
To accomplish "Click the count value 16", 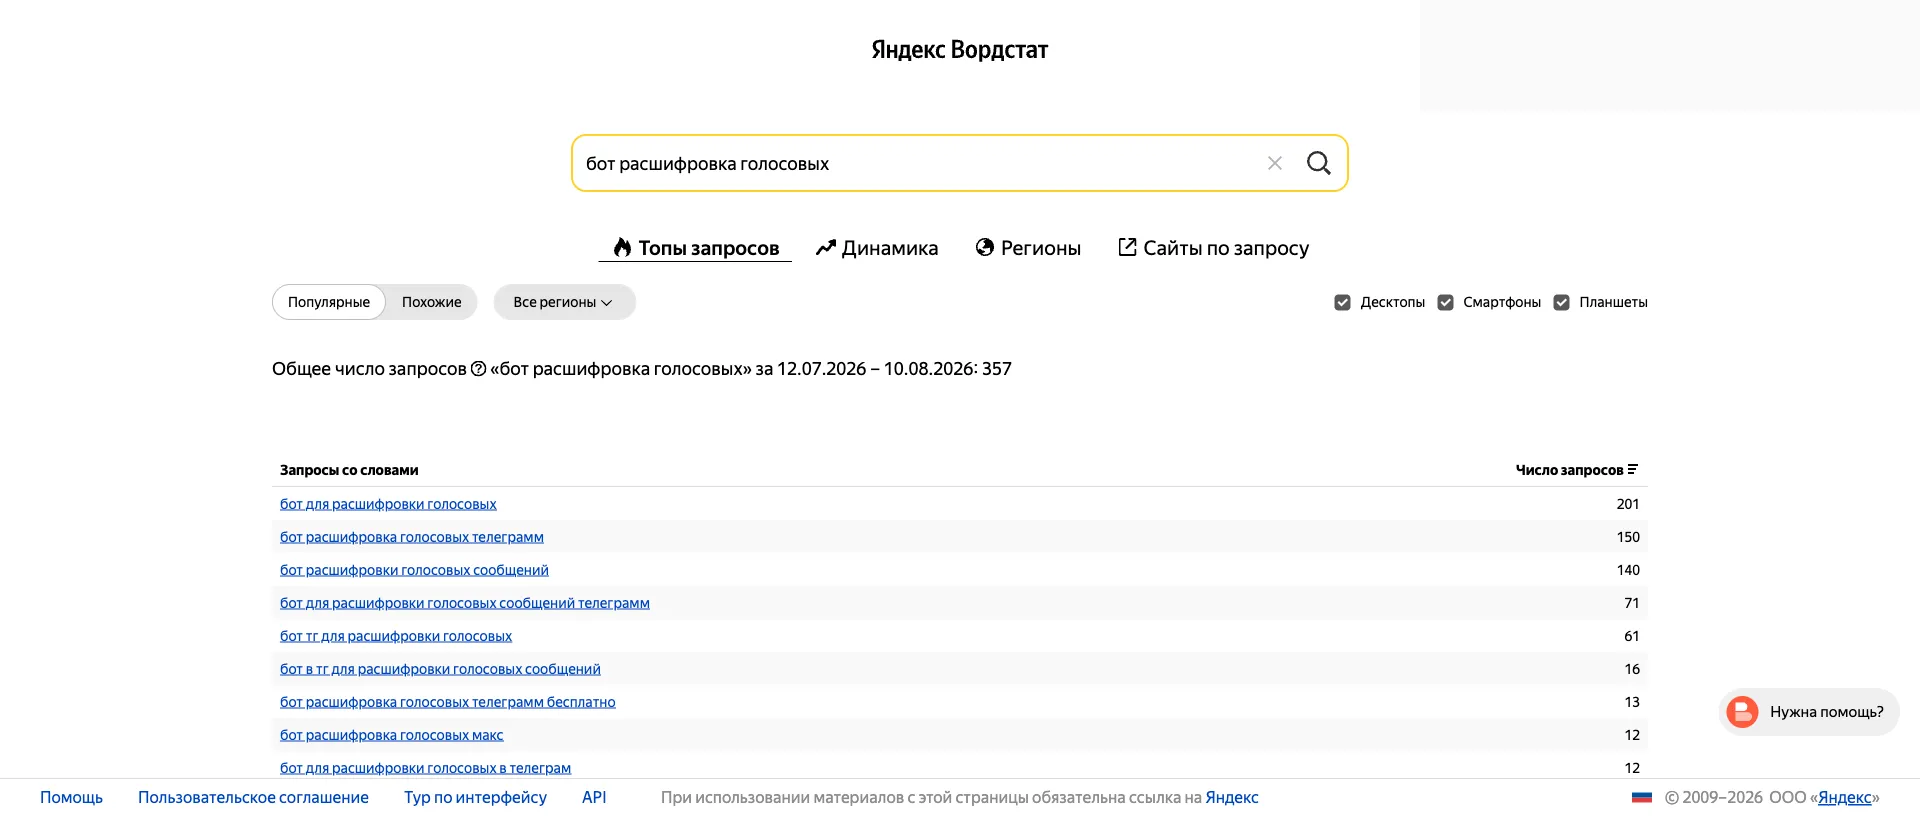I will coord(1632,669).
